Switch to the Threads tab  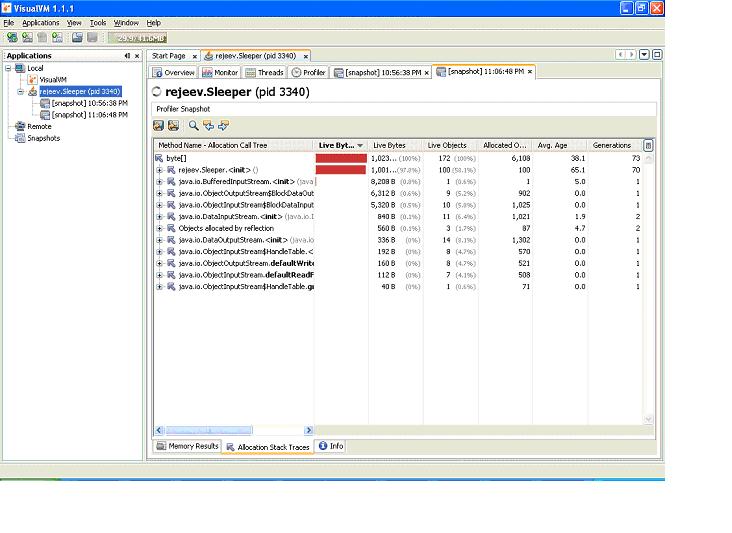(x=265, y=72)
